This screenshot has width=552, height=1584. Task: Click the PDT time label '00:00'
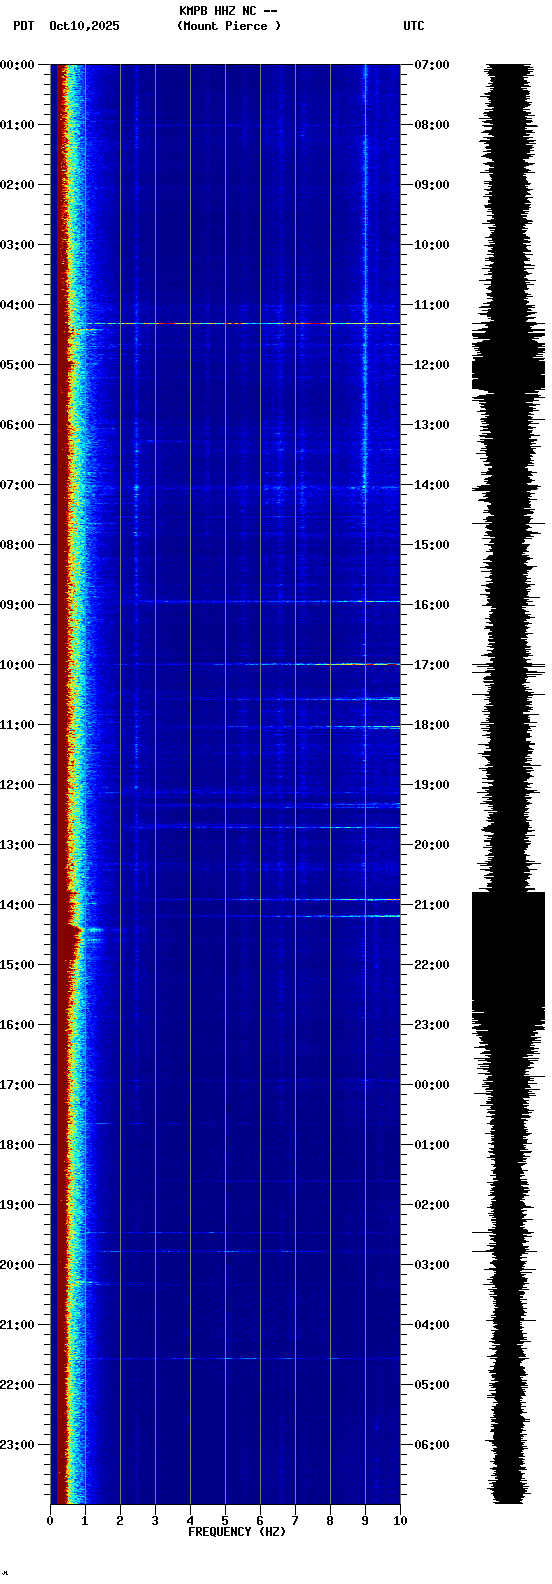pyautogui.click(x=17, y=65)
